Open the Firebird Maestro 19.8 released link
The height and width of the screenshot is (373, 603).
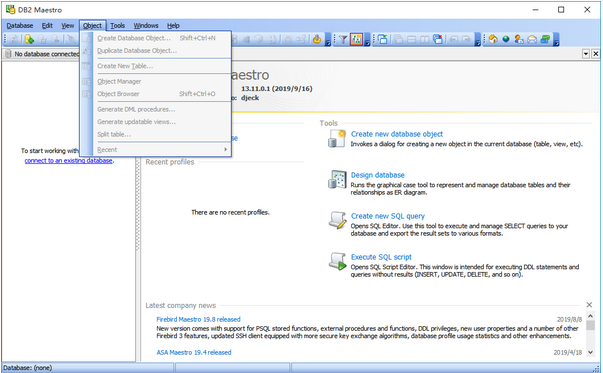pyautogui.click(x=198, y=319)
